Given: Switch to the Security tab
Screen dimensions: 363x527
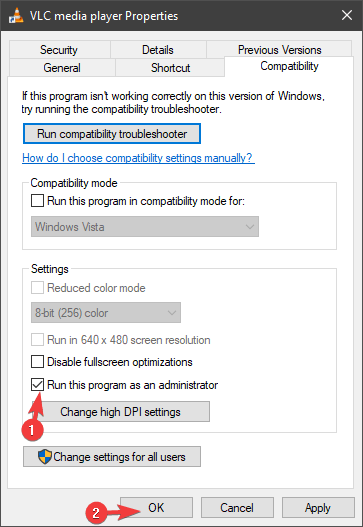Looking at the screenshot, I should (59, 50).
